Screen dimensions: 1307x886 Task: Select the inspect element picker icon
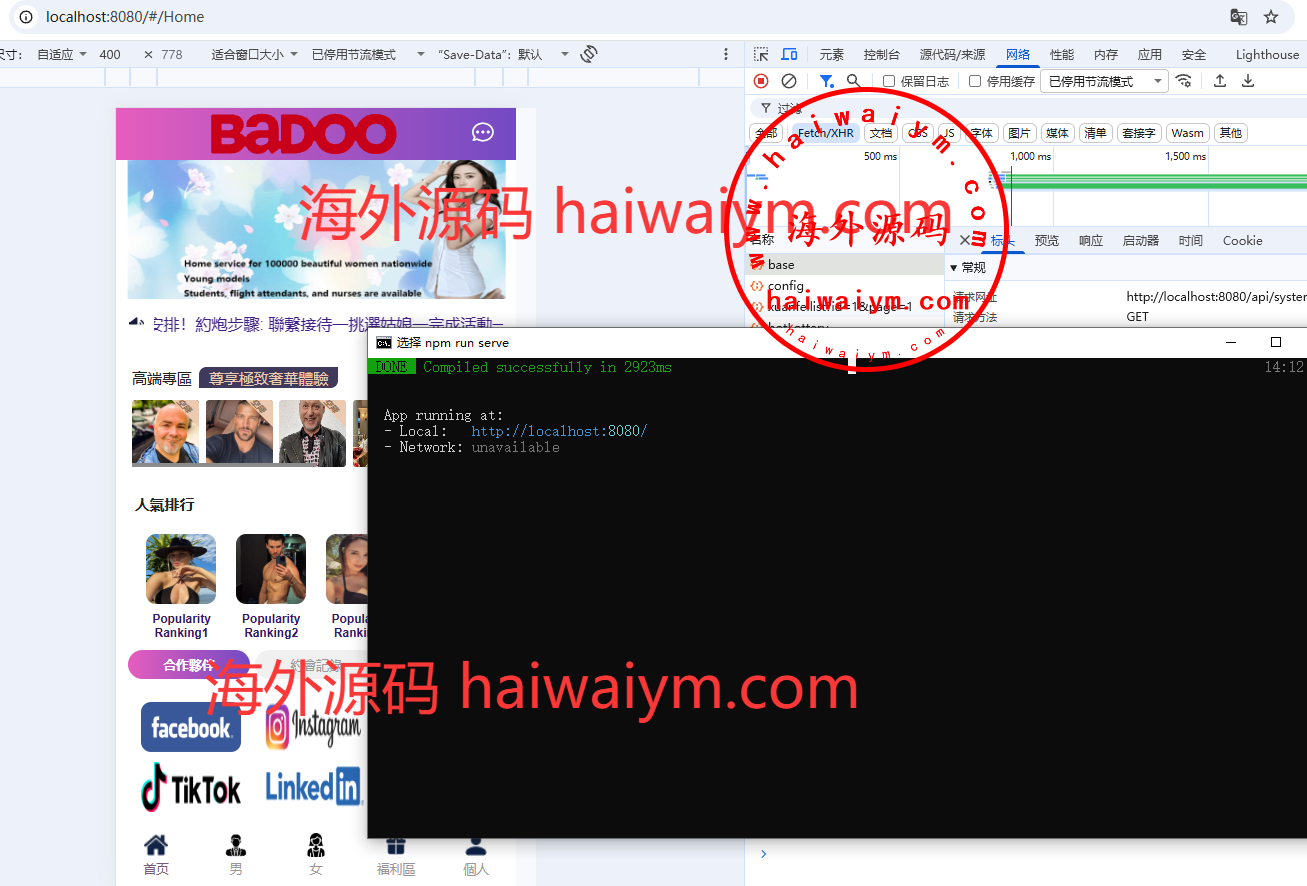tap(762, 54)
